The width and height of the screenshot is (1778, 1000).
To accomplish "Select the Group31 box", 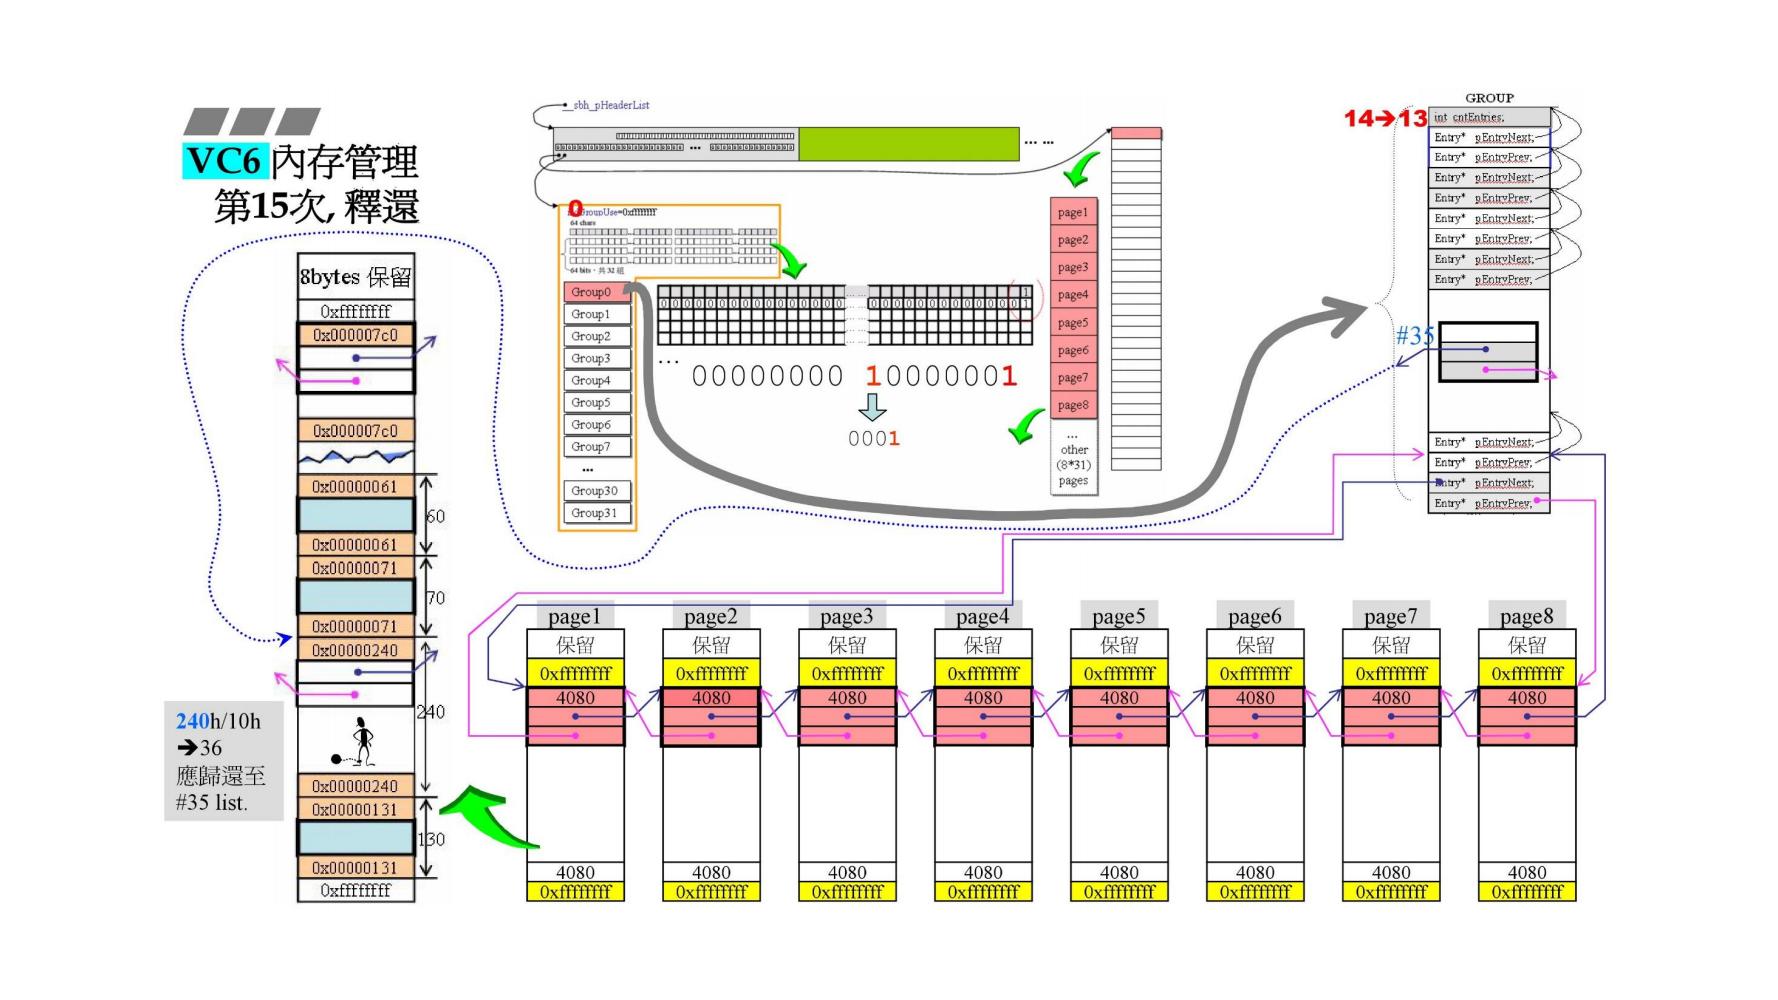I will pos(596,512).
